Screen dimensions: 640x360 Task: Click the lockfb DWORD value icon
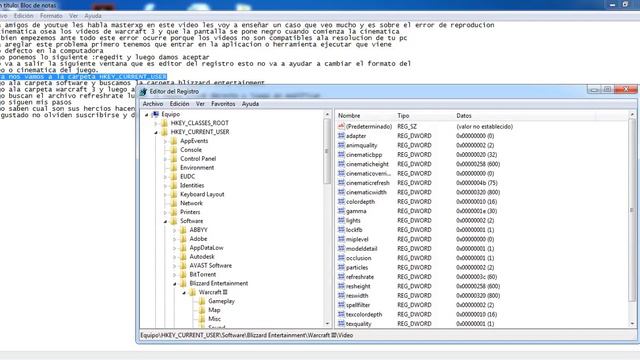tap(341, 230)
